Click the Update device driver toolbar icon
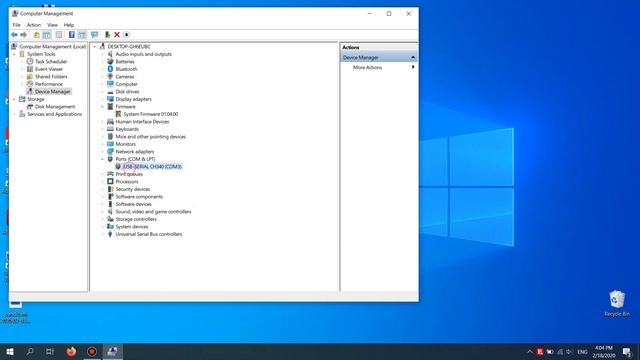 (x=107, y=35)
